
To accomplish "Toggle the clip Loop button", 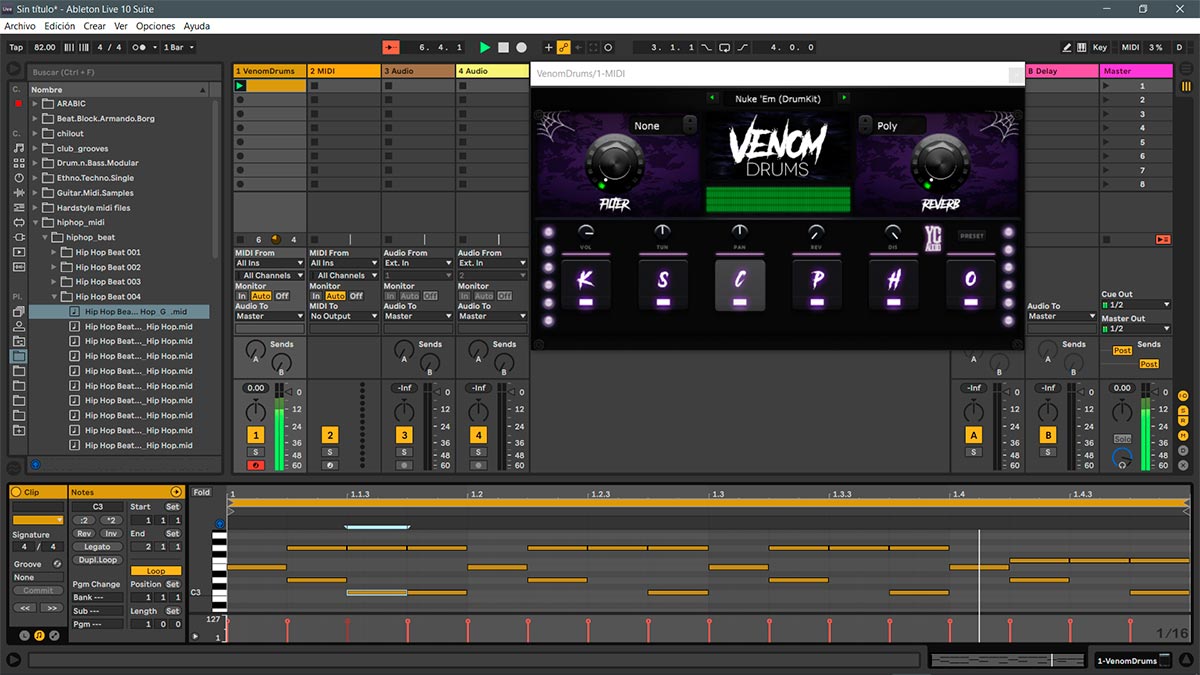I will click(156, 571).
